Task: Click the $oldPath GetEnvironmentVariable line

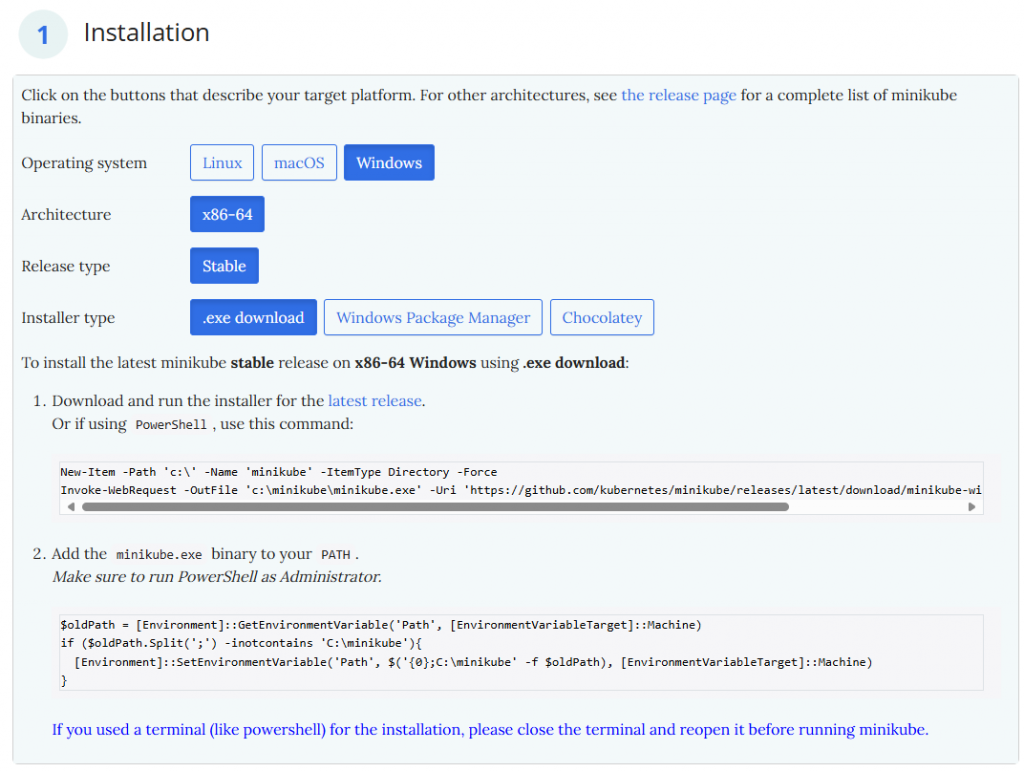Action: (381, 625)
